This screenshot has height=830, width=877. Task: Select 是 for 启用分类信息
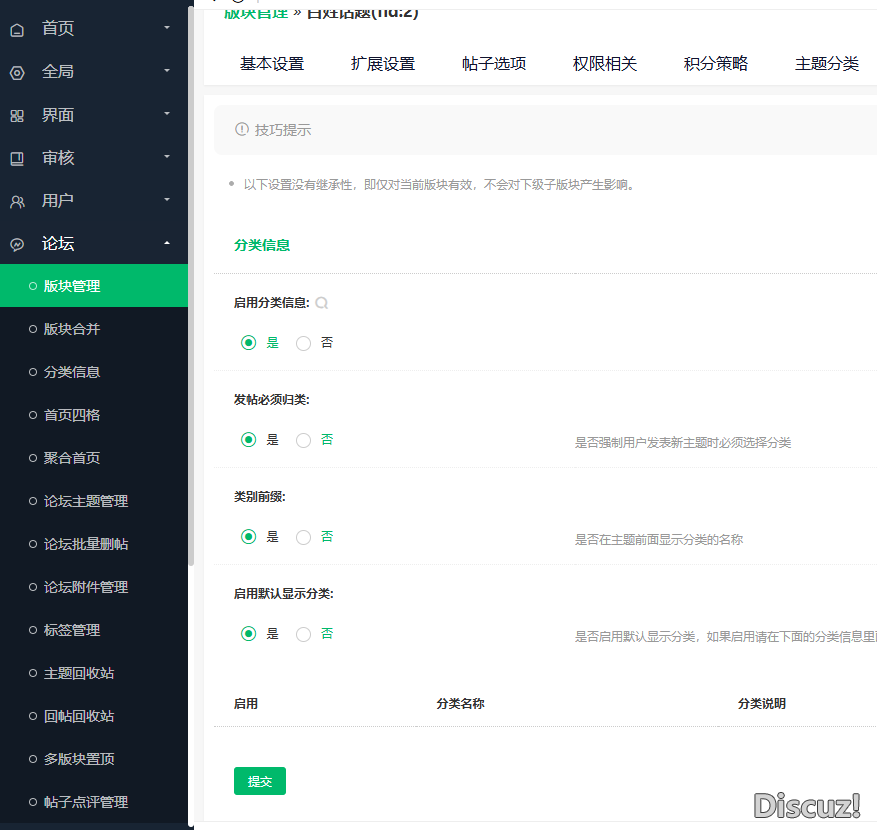248,343
